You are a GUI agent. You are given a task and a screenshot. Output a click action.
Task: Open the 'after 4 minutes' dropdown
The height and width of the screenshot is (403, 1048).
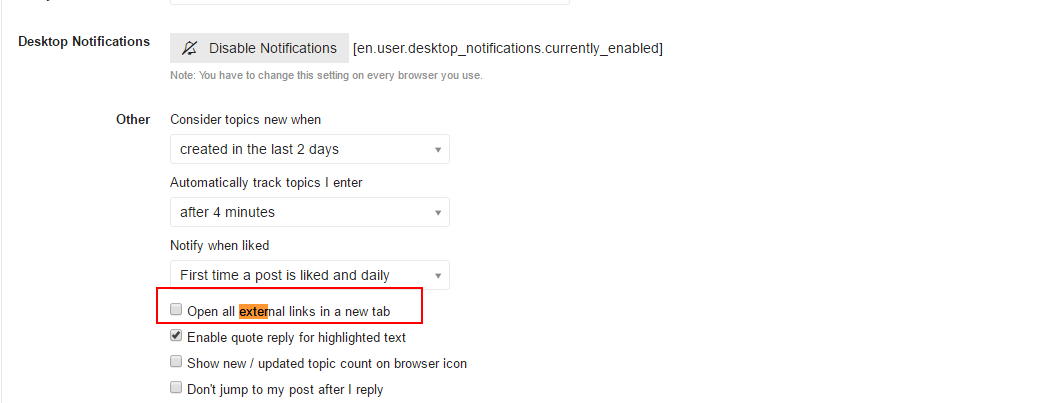tap(309, 212)
